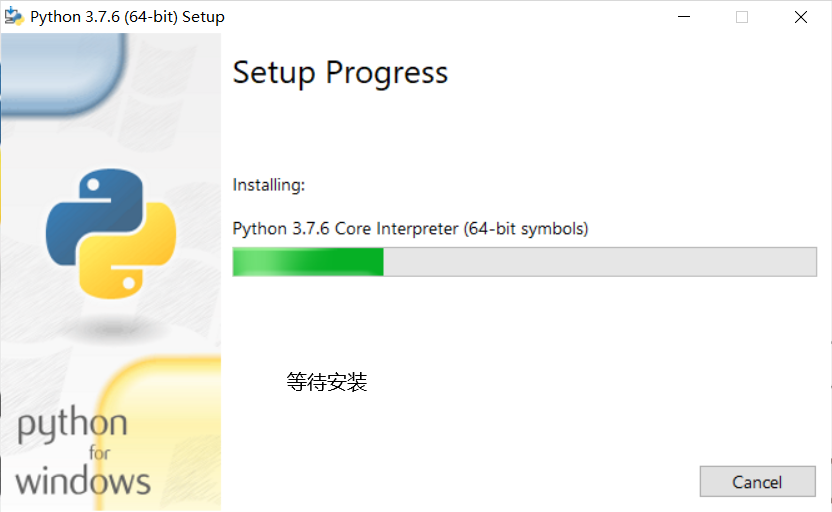Click the word "python" in the sidebar
Image resolution: width=832 pixels, height=512 pixels.
pos(72,425)
